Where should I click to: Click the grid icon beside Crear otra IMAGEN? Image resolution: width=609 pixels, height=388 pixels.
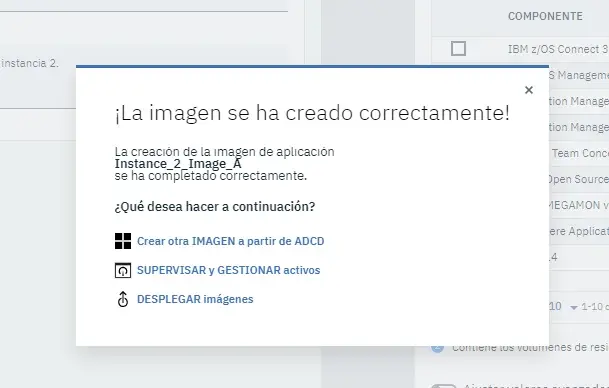pyautogui.click(x=123, y=241)
